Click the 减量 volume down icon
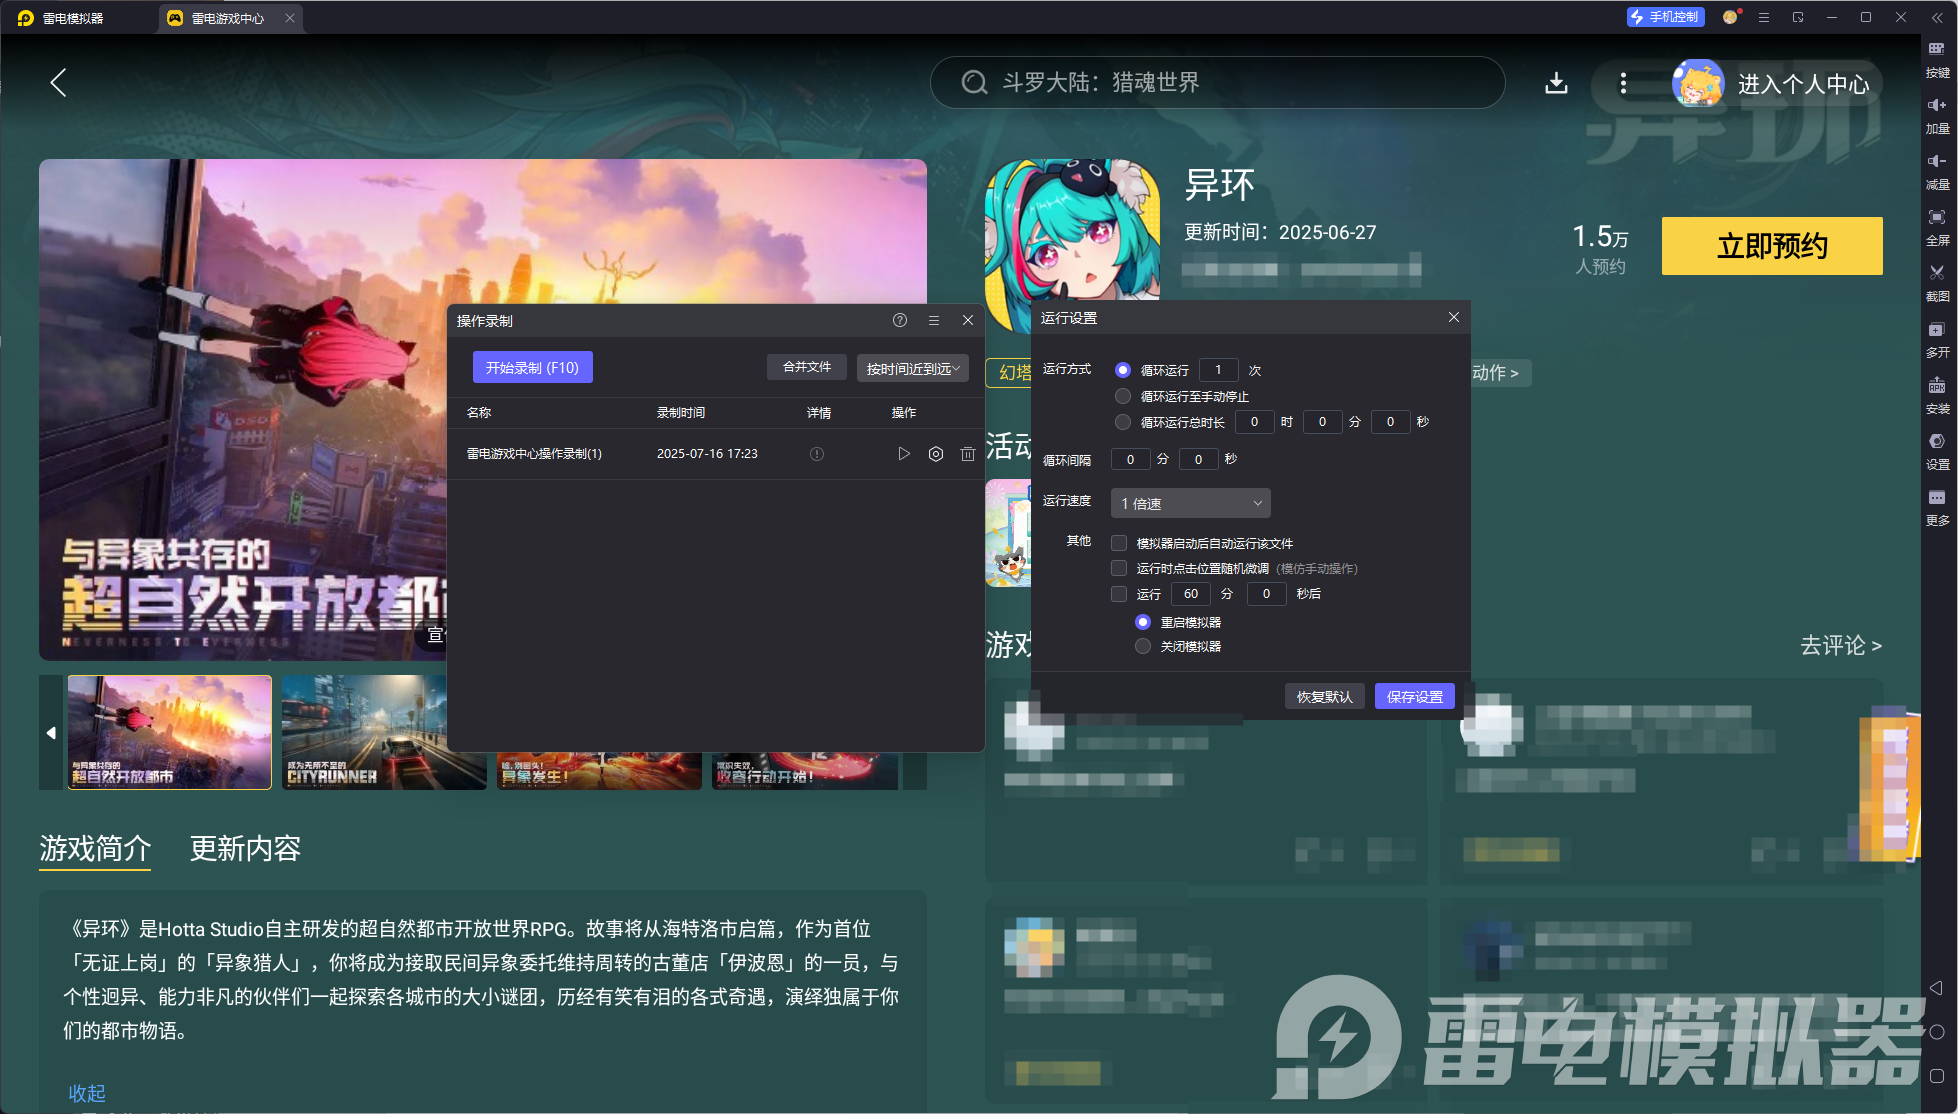Screen dimensions: 1958x1114 [x=1937, y=172]
